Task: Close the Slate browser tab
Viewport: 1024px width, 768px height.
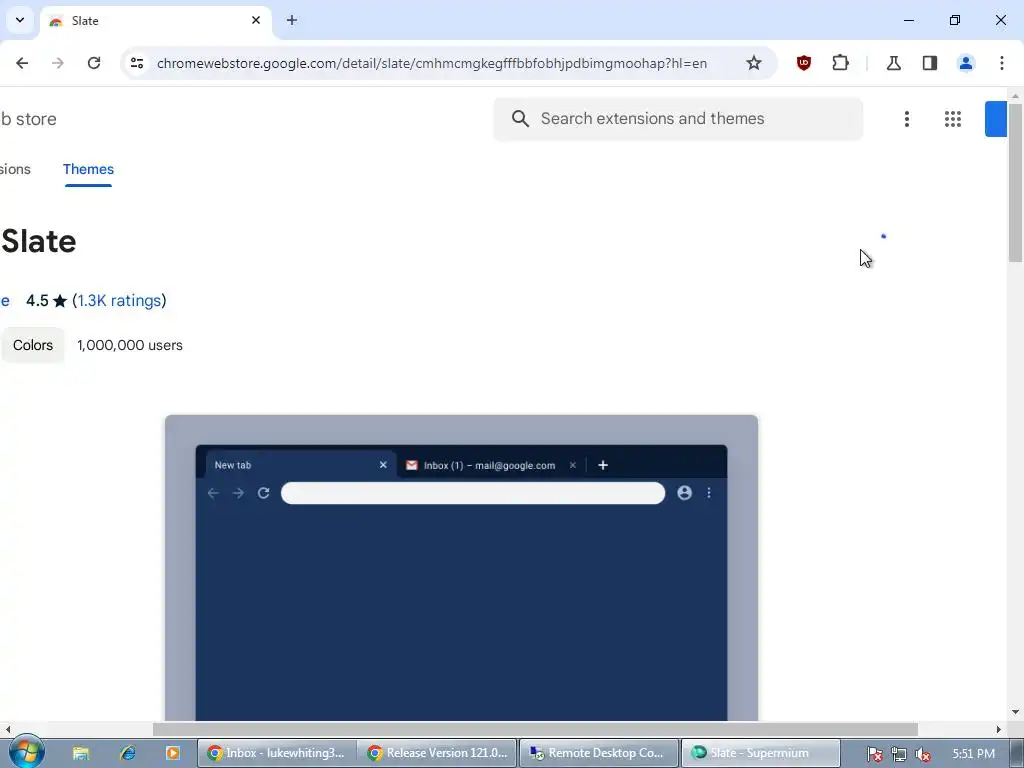Action: tap(256, 20)
